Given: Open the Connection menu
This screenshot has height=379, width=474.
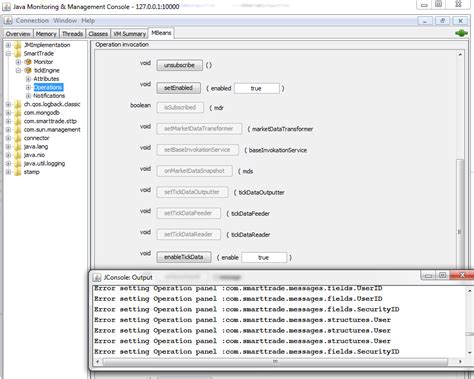Looking at the screenshot, I should pyautogui.click(x=32, y=21).
